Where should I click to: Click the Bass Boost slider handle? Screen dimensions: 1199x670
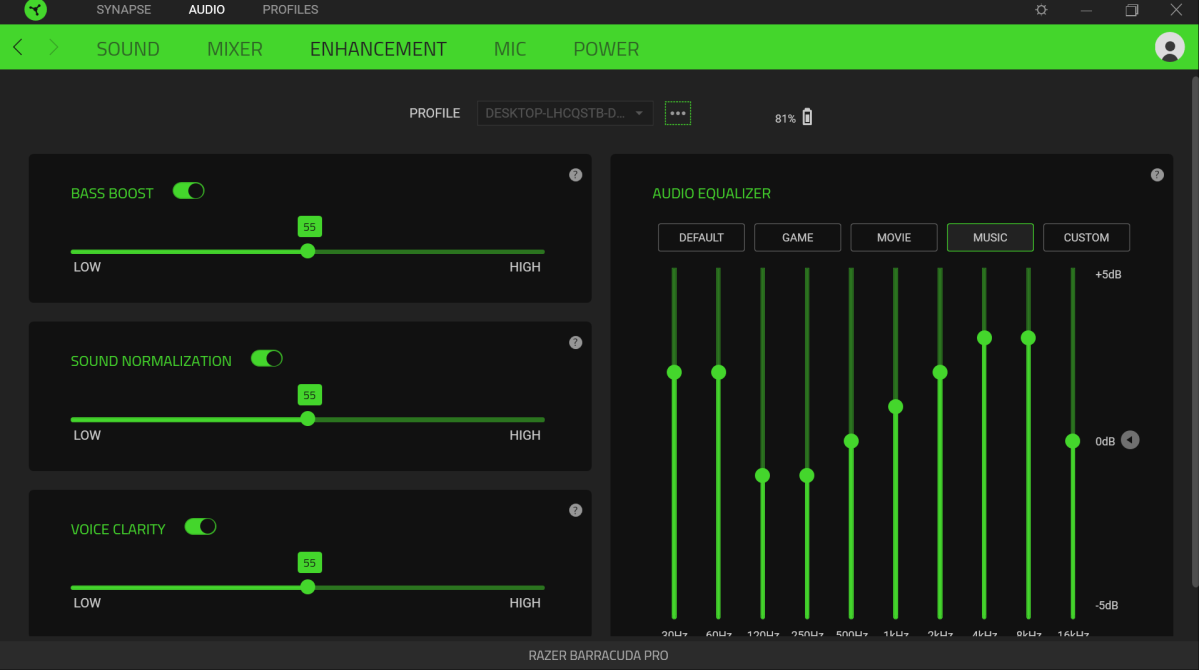[x=307, y=251]
